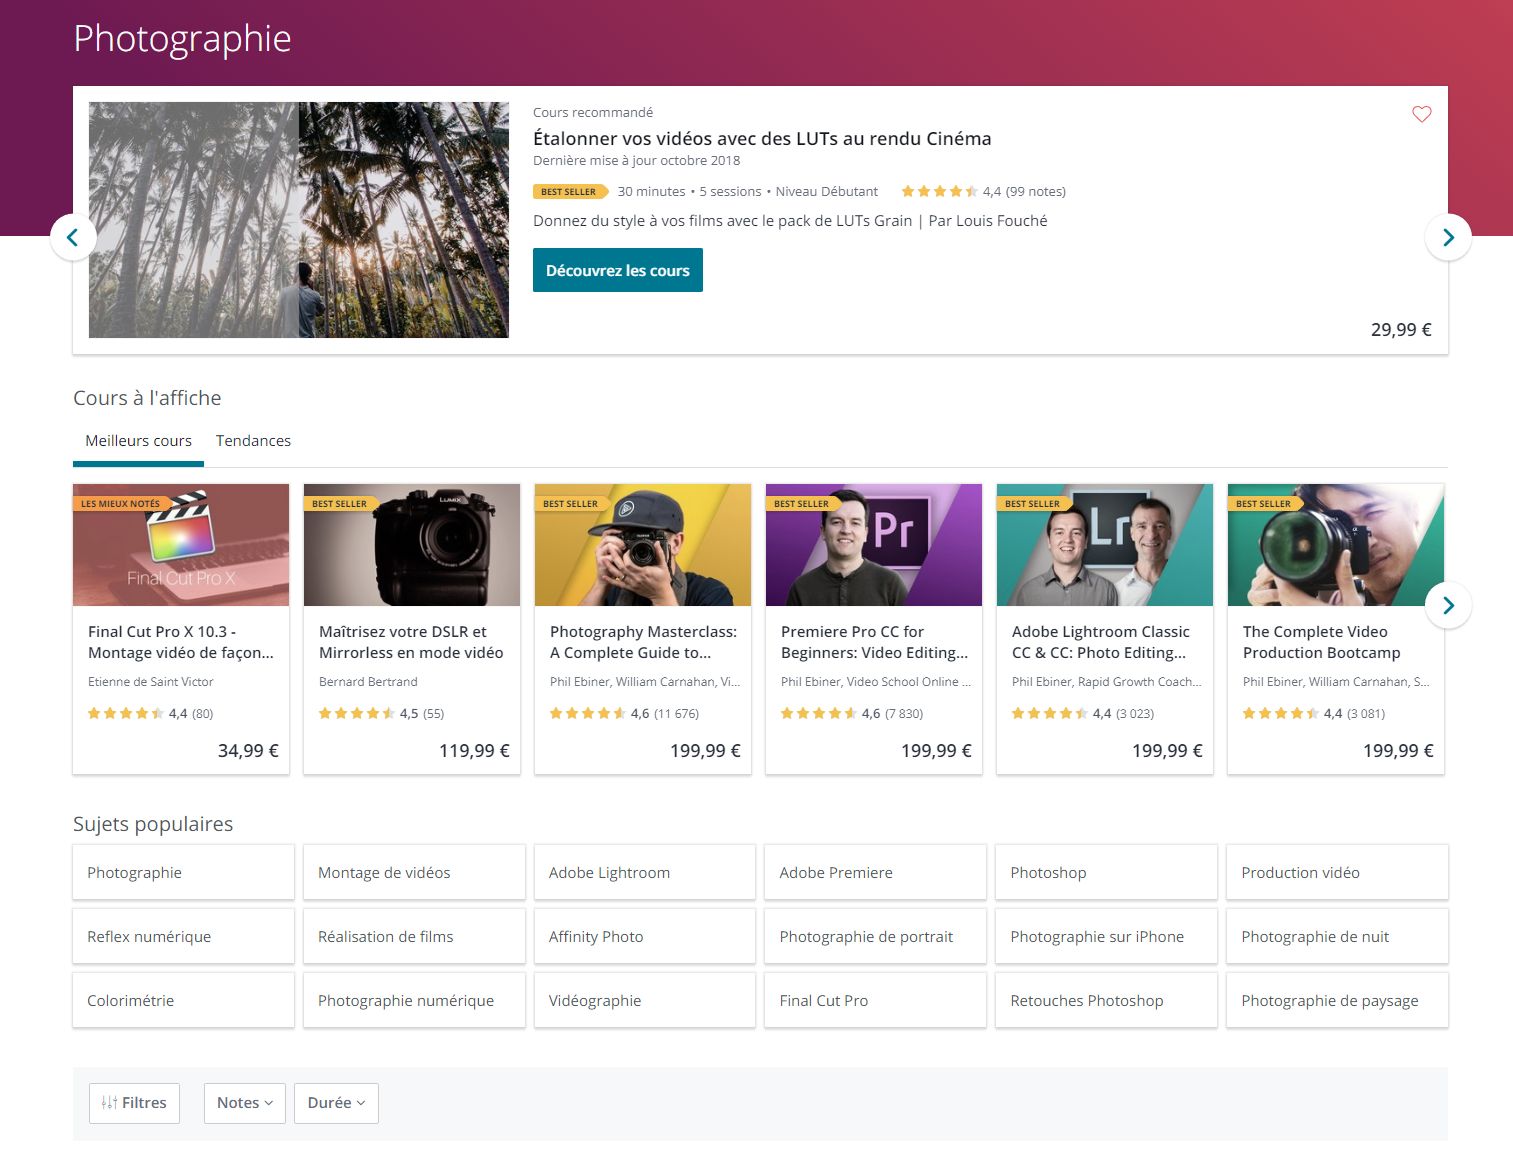Select the Affinity Photo topic
This screenshot has height=1155, width=1513.
[x=645, y=936]
